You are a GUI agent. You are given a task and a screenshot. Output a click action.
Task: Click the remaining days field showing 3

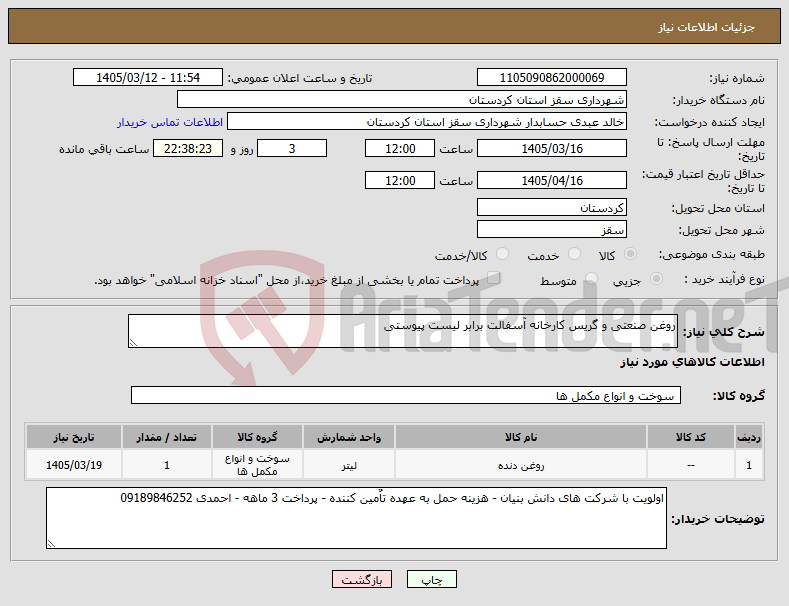click(x=292, y=148)
